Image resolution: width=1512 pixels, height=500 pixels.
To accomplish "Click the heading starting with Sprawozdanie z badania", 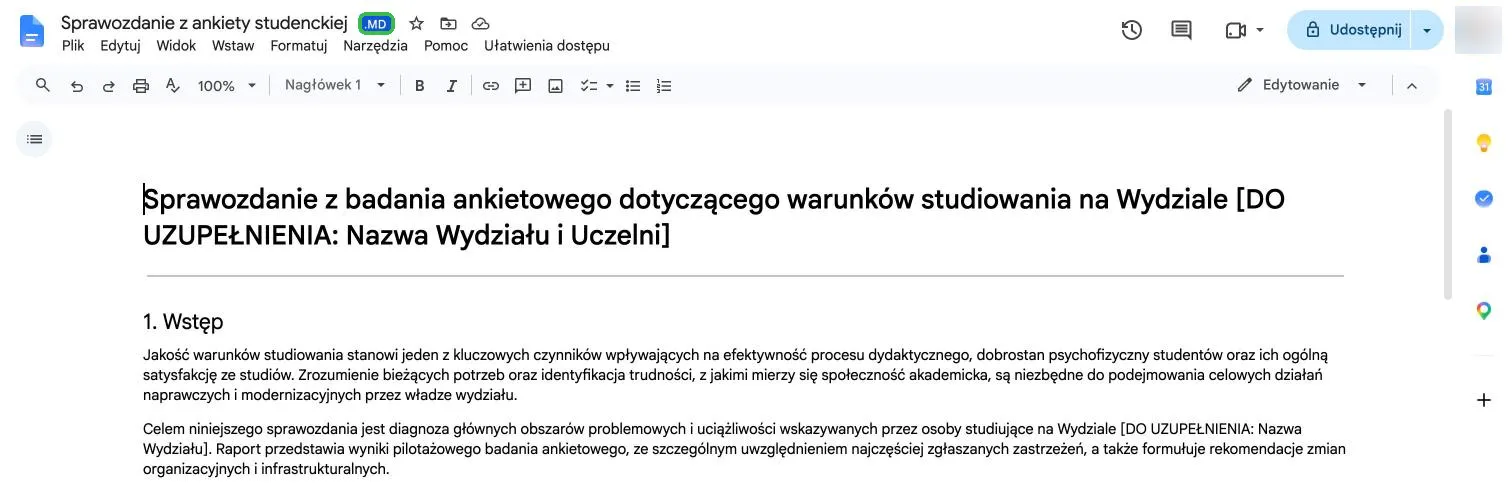I will point(714,217).
